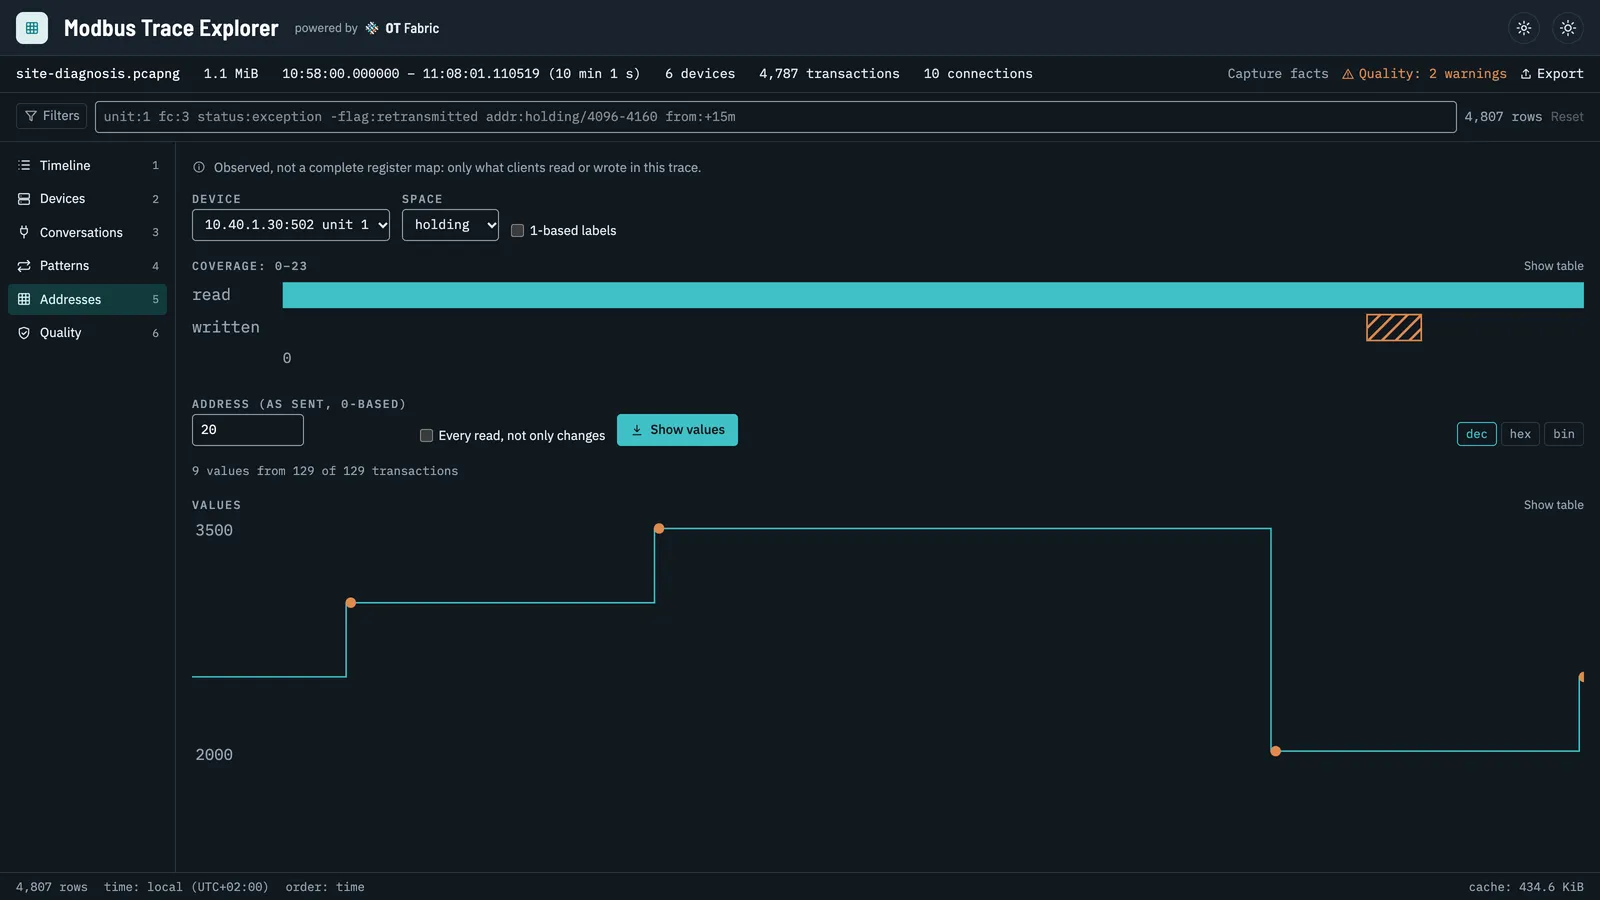Image resolution: width=1600 pixels, height=900 pixels.
Task: Click the 10 connections text
Action: (978, 74)
